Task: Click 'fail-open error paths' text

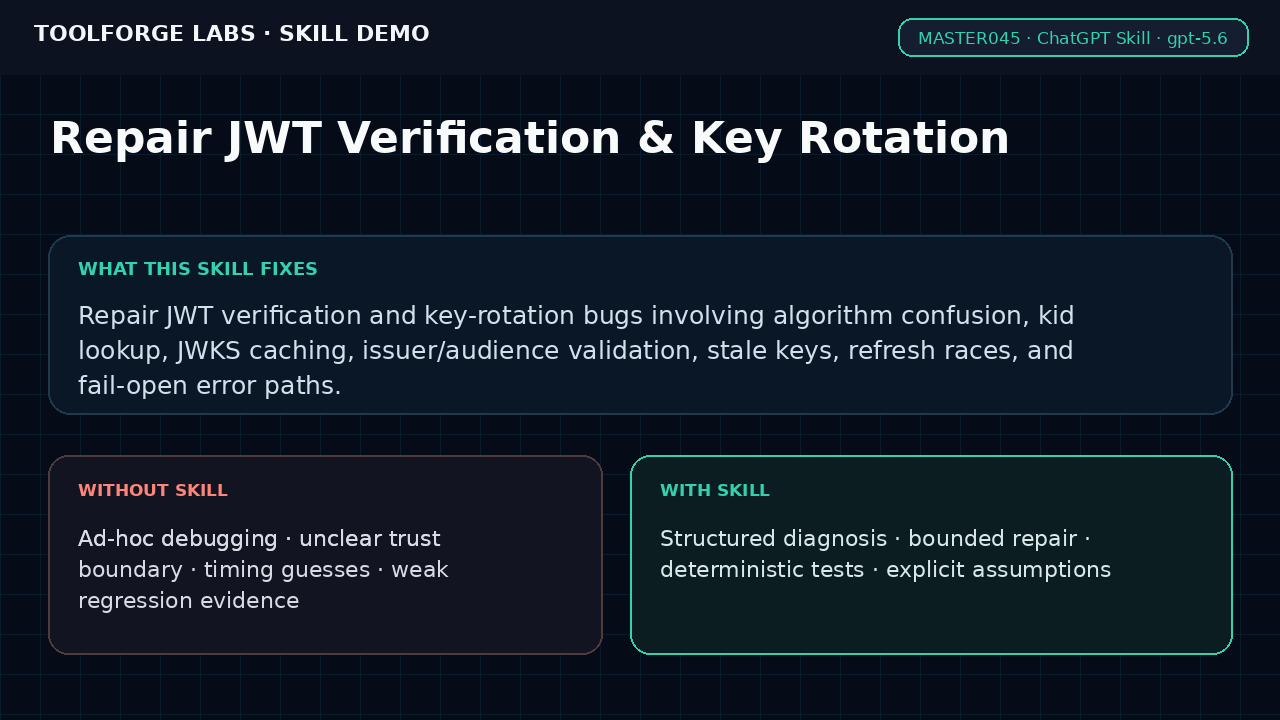Action: [x=210, y=386]
